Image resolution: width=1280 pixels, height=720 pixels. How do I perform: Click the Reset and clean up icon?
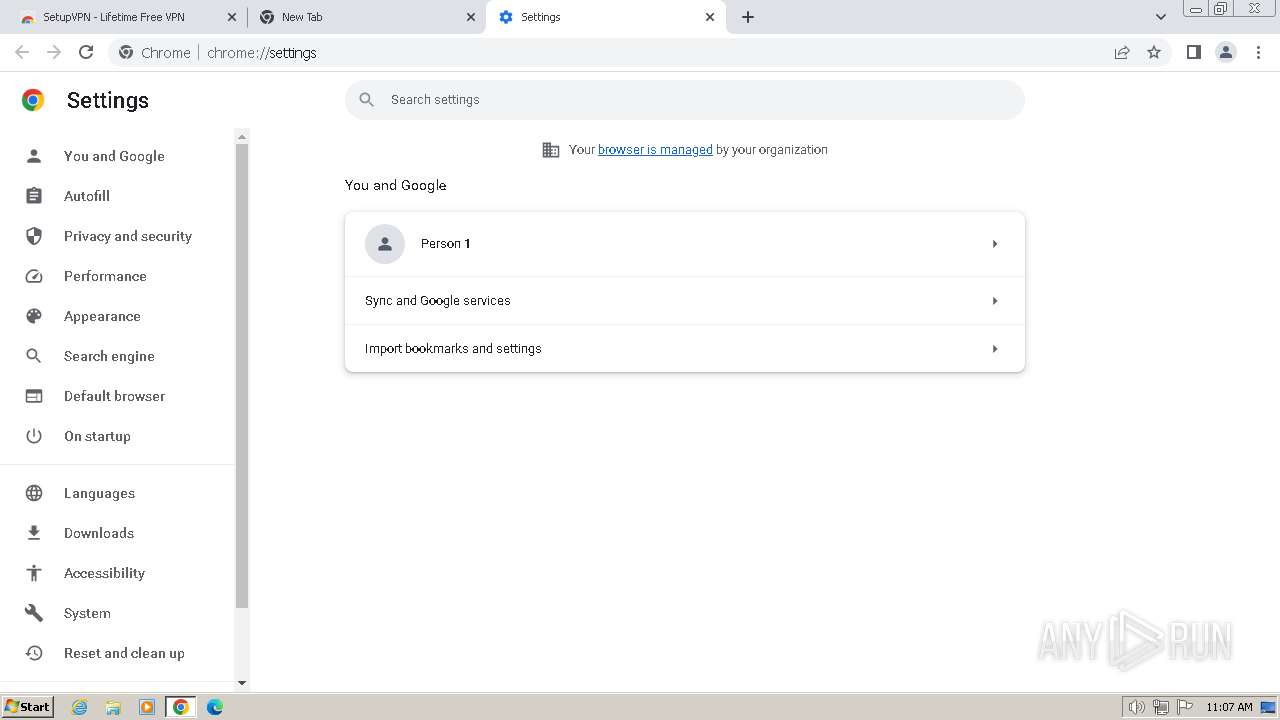click(x=34, y=653)
